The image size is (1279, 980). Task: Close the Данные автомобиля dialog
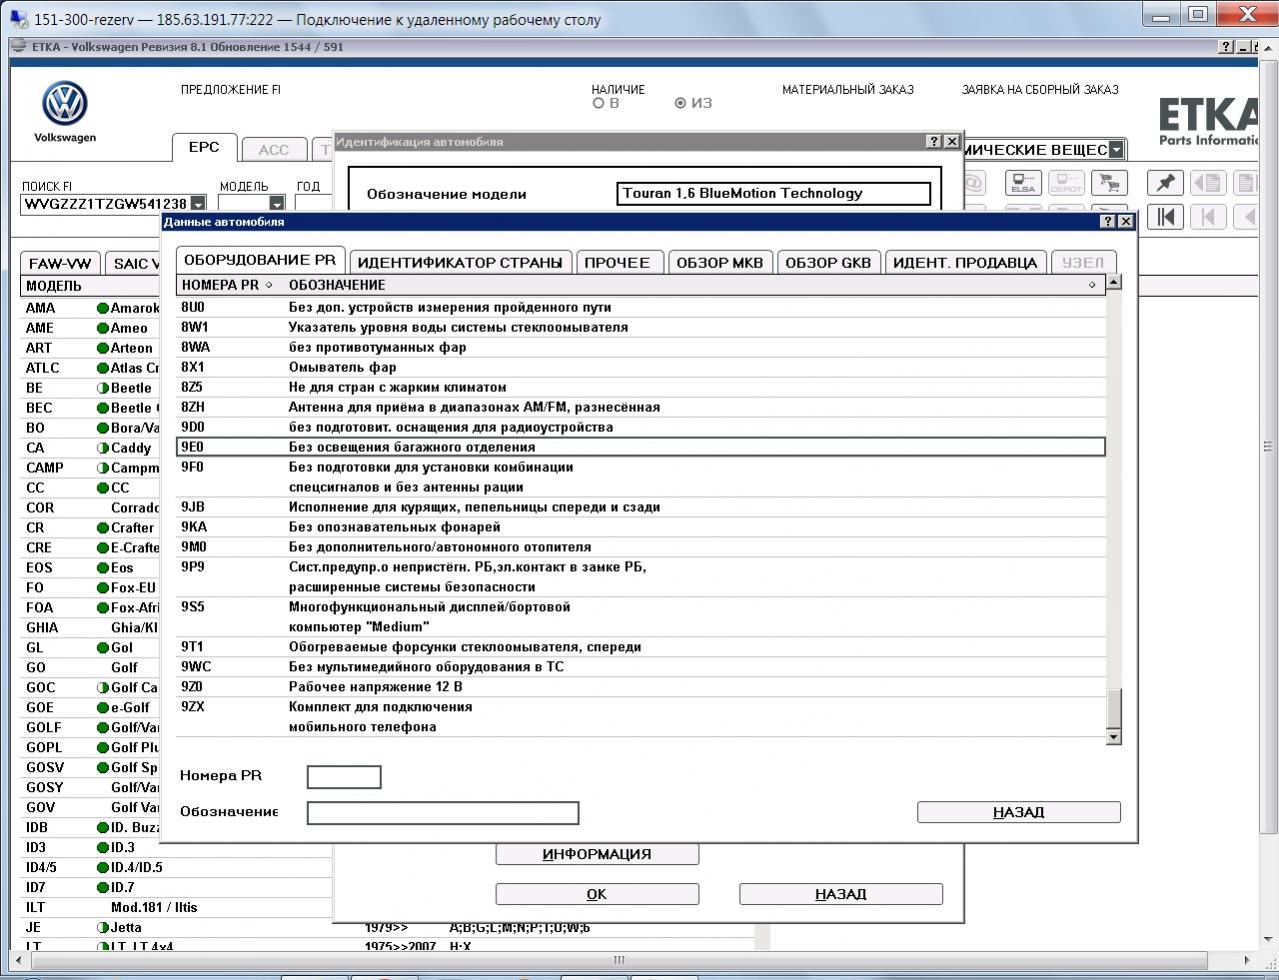tap(1126, 221)
